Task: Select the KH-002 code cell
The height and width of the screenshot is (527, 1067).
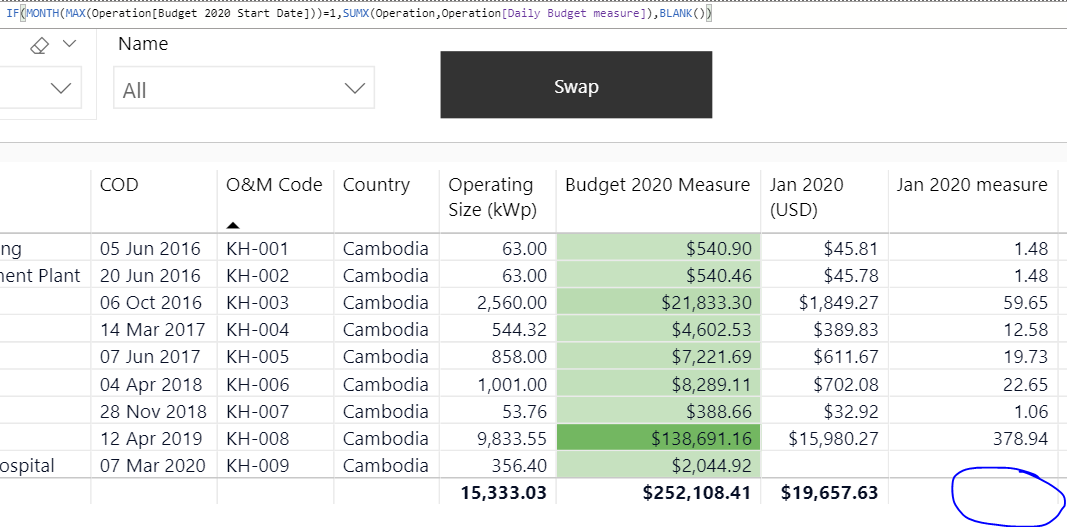Action: click(257, 276)
